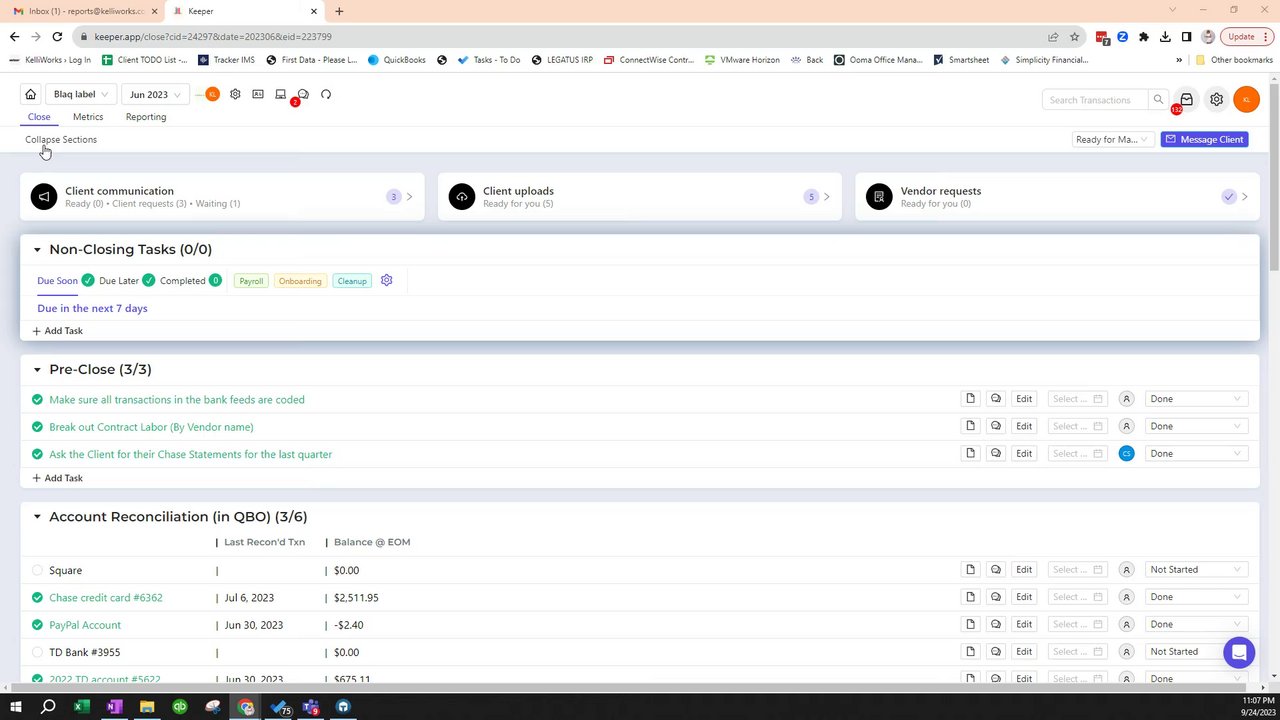1280x720 pixels.
Task: Open comment icon for Square row
Action: [996, 570]
